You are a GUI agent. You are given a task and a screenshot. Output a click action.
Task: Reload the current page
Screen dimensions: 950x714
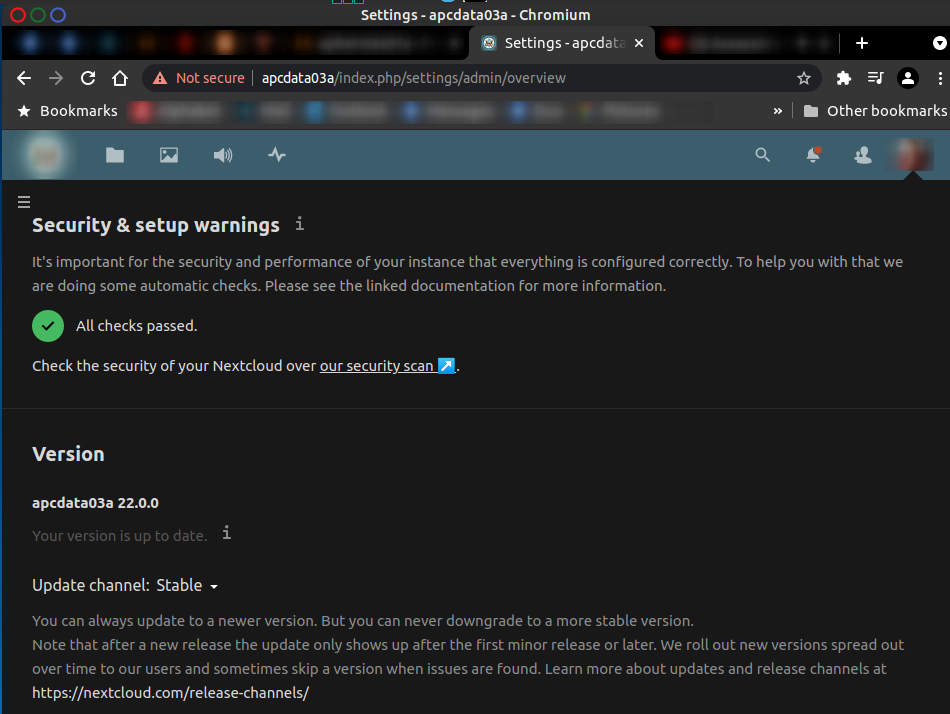click(x=88, y=78)
